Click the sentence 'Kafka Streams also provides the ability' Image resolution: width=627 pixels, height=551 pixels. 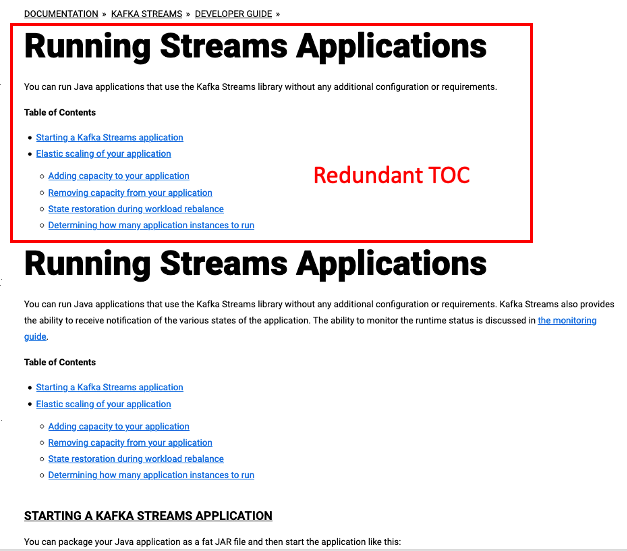coord(319,312)
